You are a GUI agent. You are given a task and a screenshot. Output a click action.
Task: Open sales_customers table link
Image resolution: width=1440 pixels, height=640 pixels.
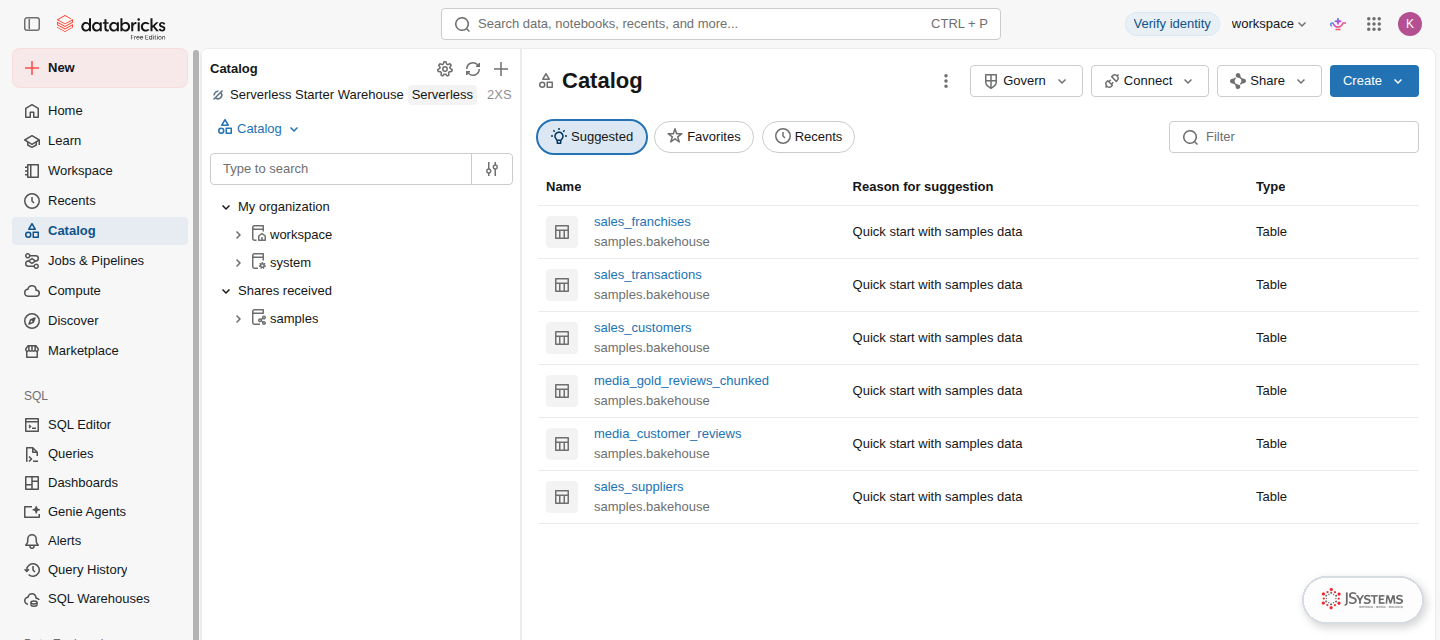(x=643, y=328)
